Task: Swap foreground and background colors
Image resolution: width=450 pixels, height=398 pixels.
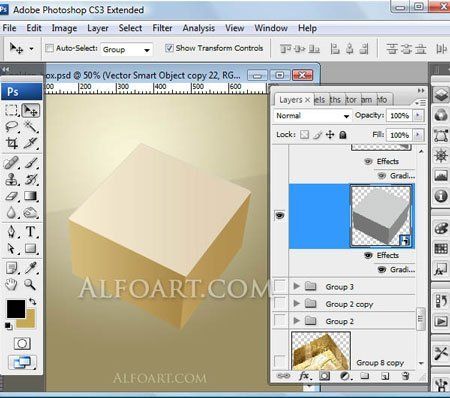Action: (32, 301)
